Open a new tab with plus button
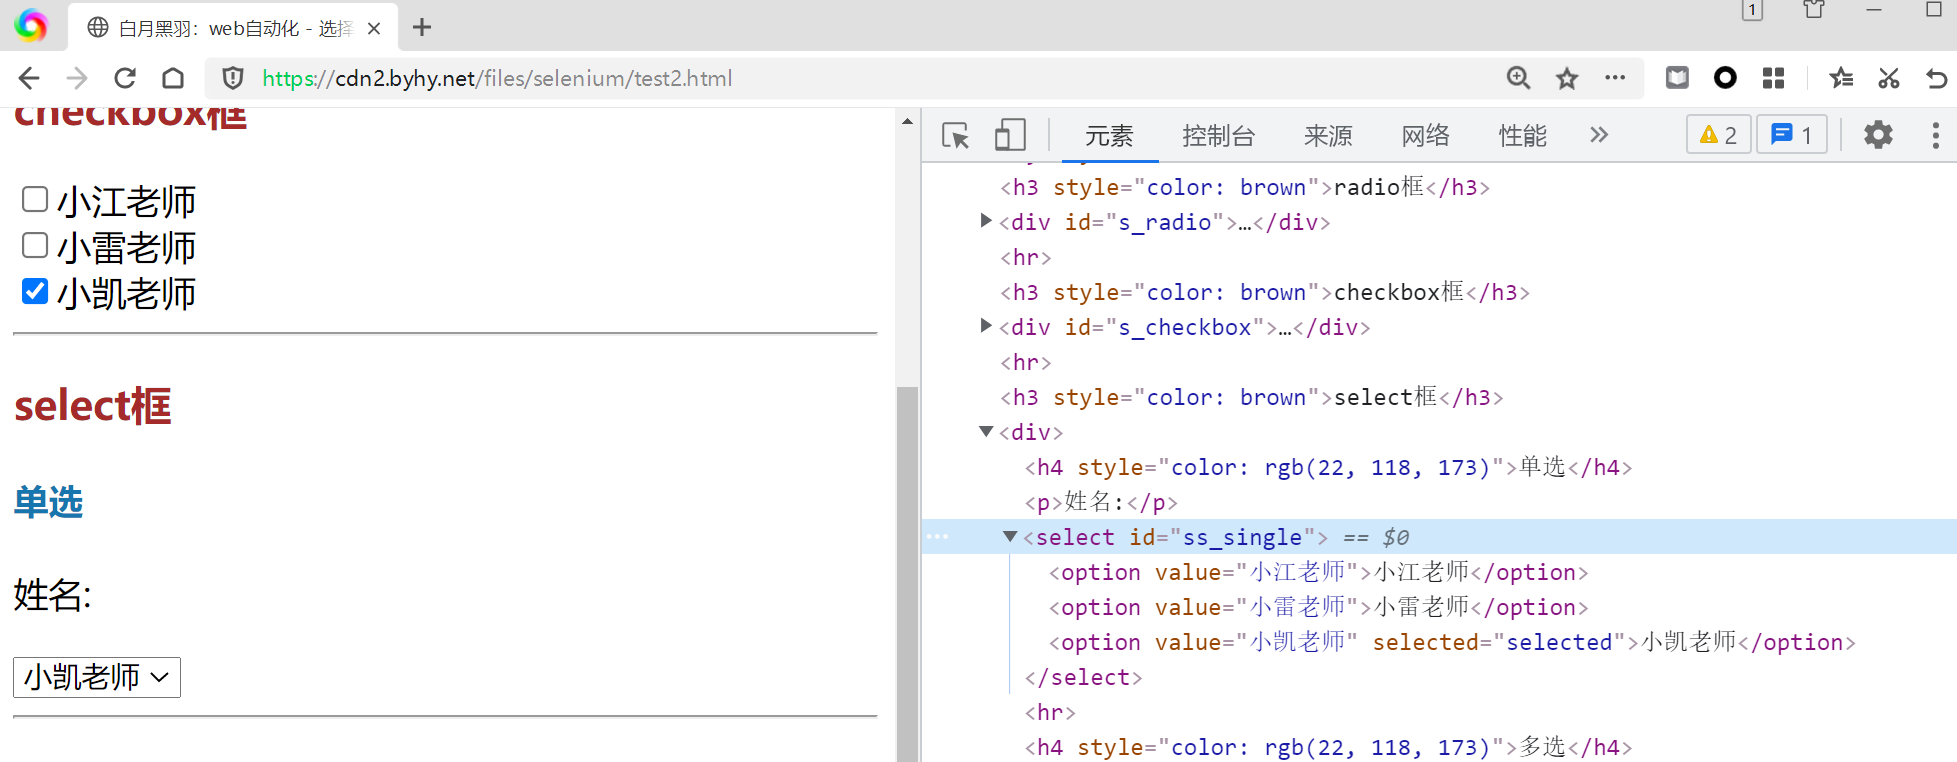The image size is (1957, 762). pos(422,27)
